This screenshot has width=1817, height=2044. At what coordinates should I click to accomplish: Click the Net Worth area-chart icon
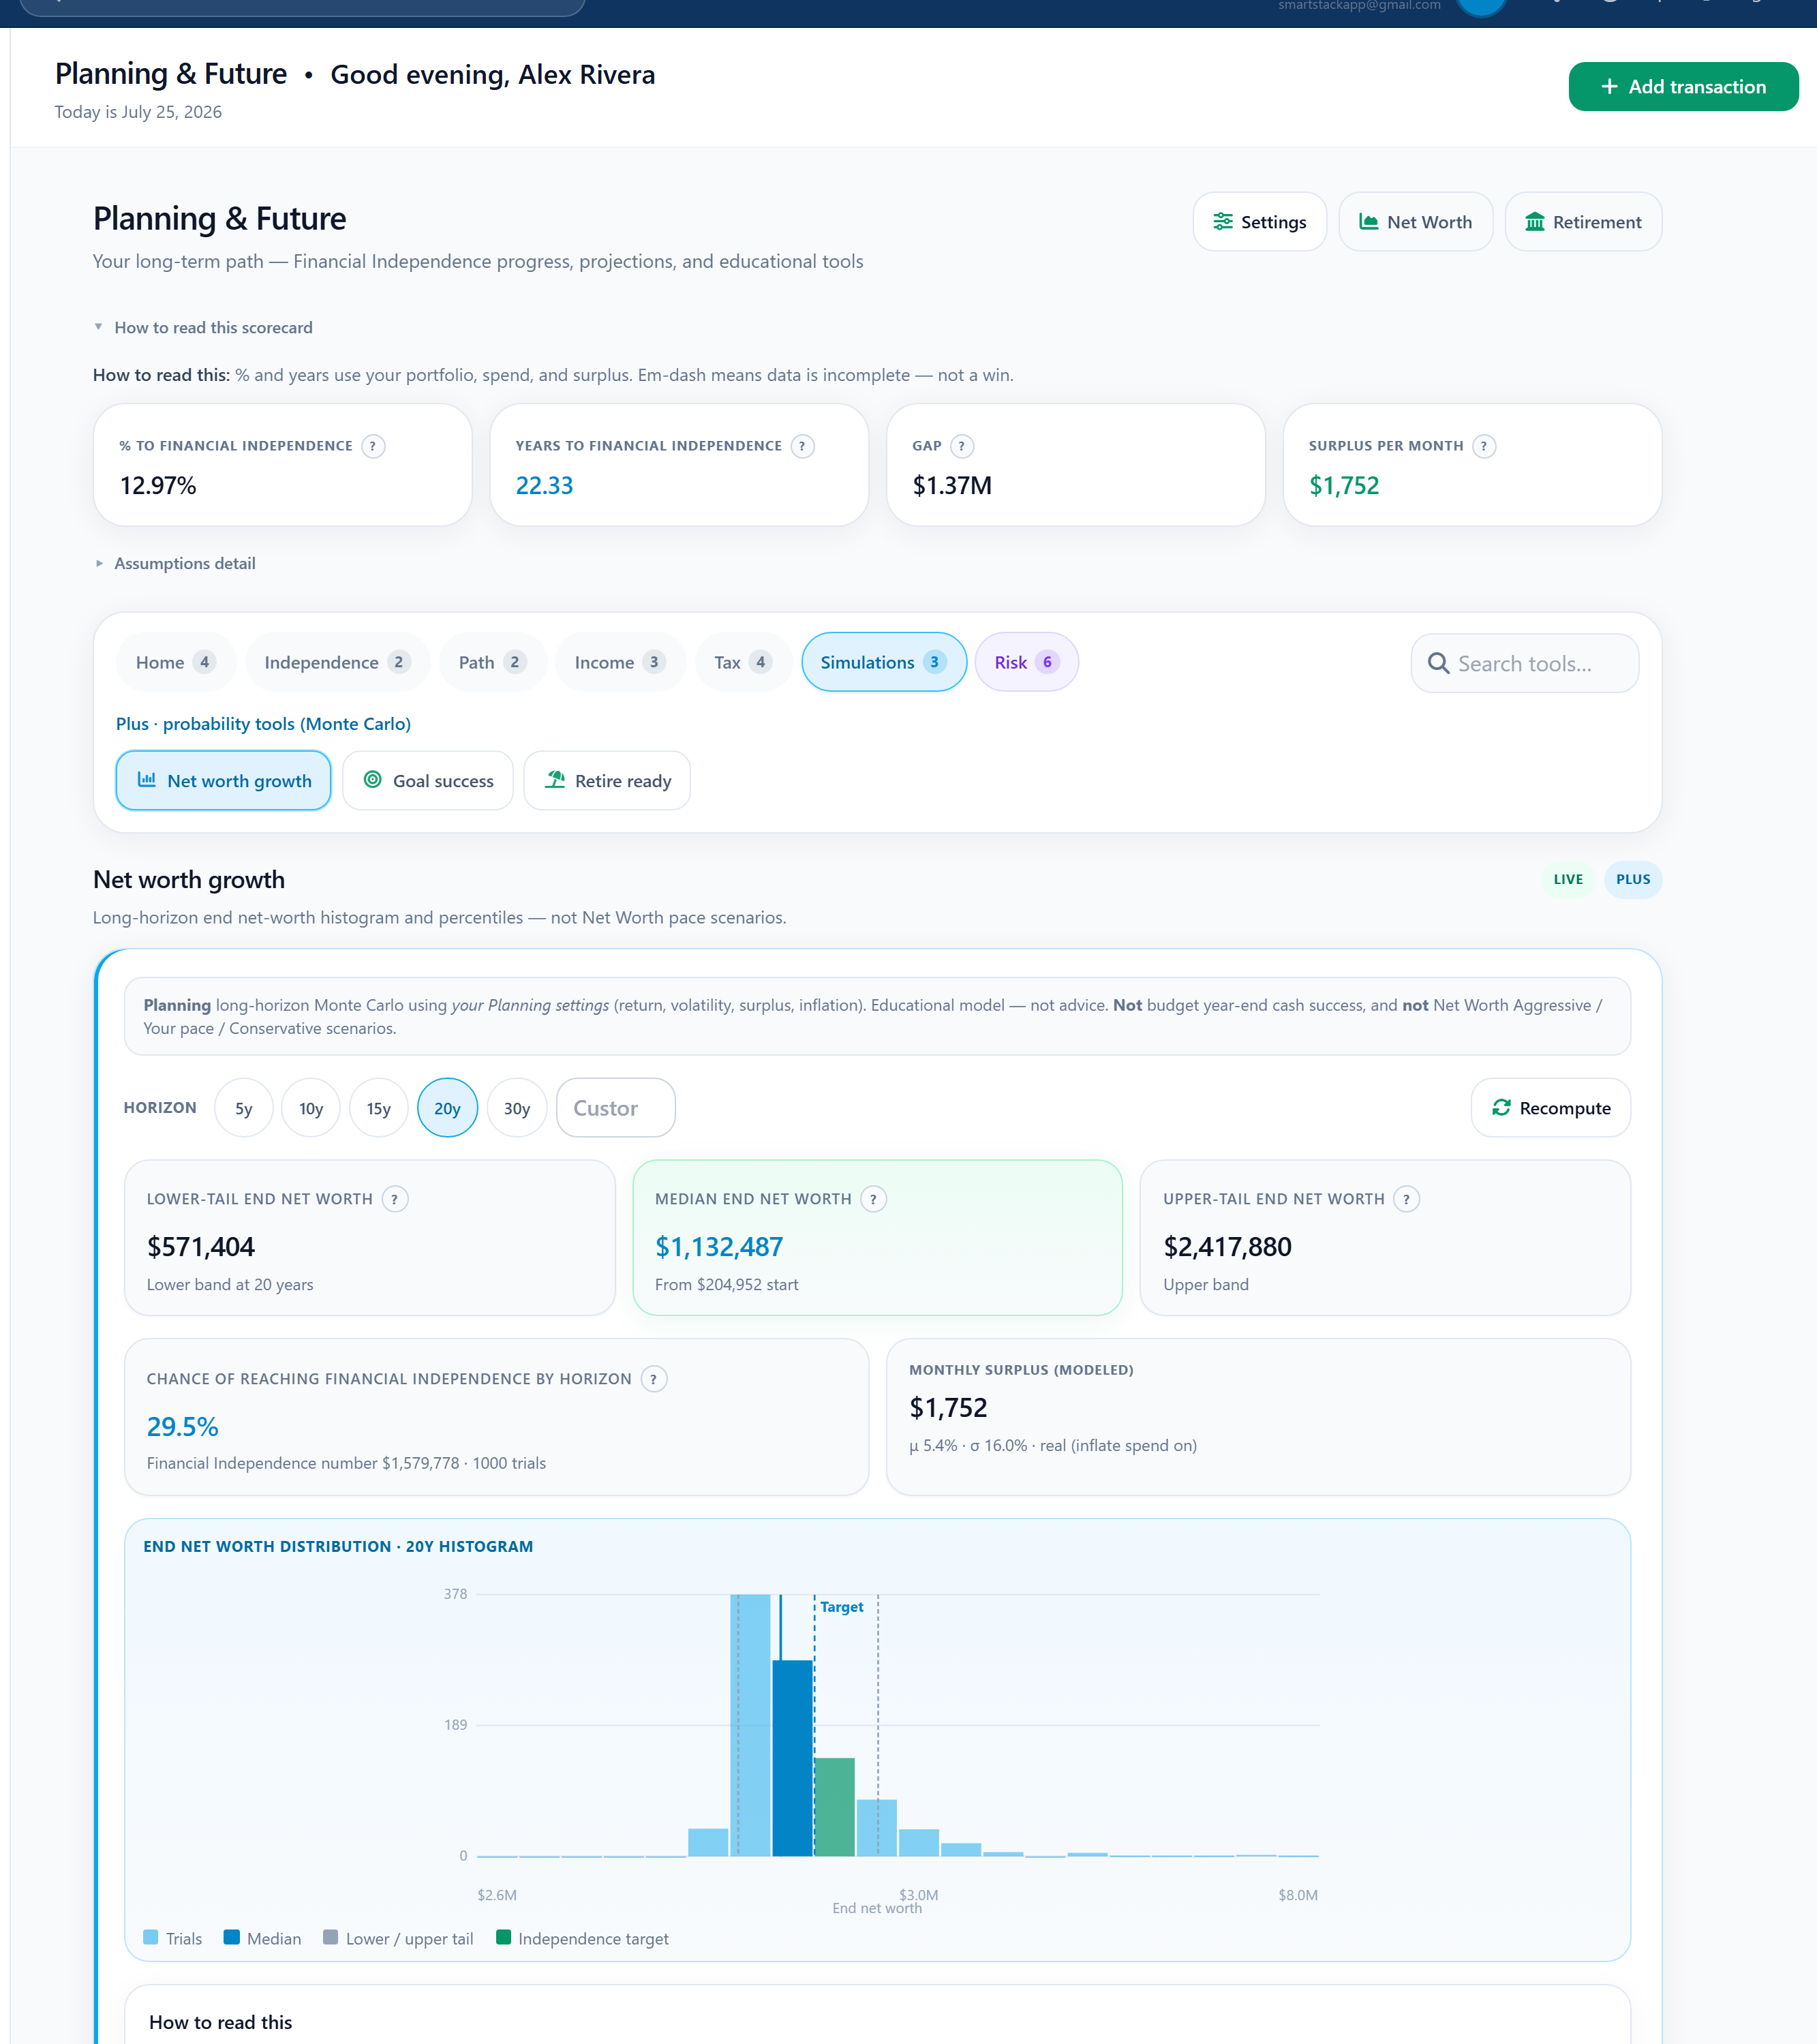point(1369,222)
